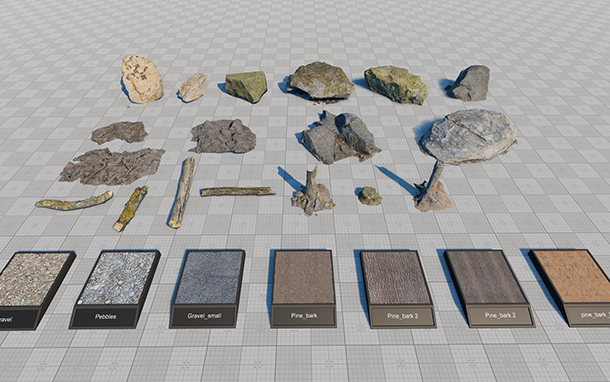Select the tall pale beige boulder
Screen dimensions: 610x382
[x=142, y=79]
